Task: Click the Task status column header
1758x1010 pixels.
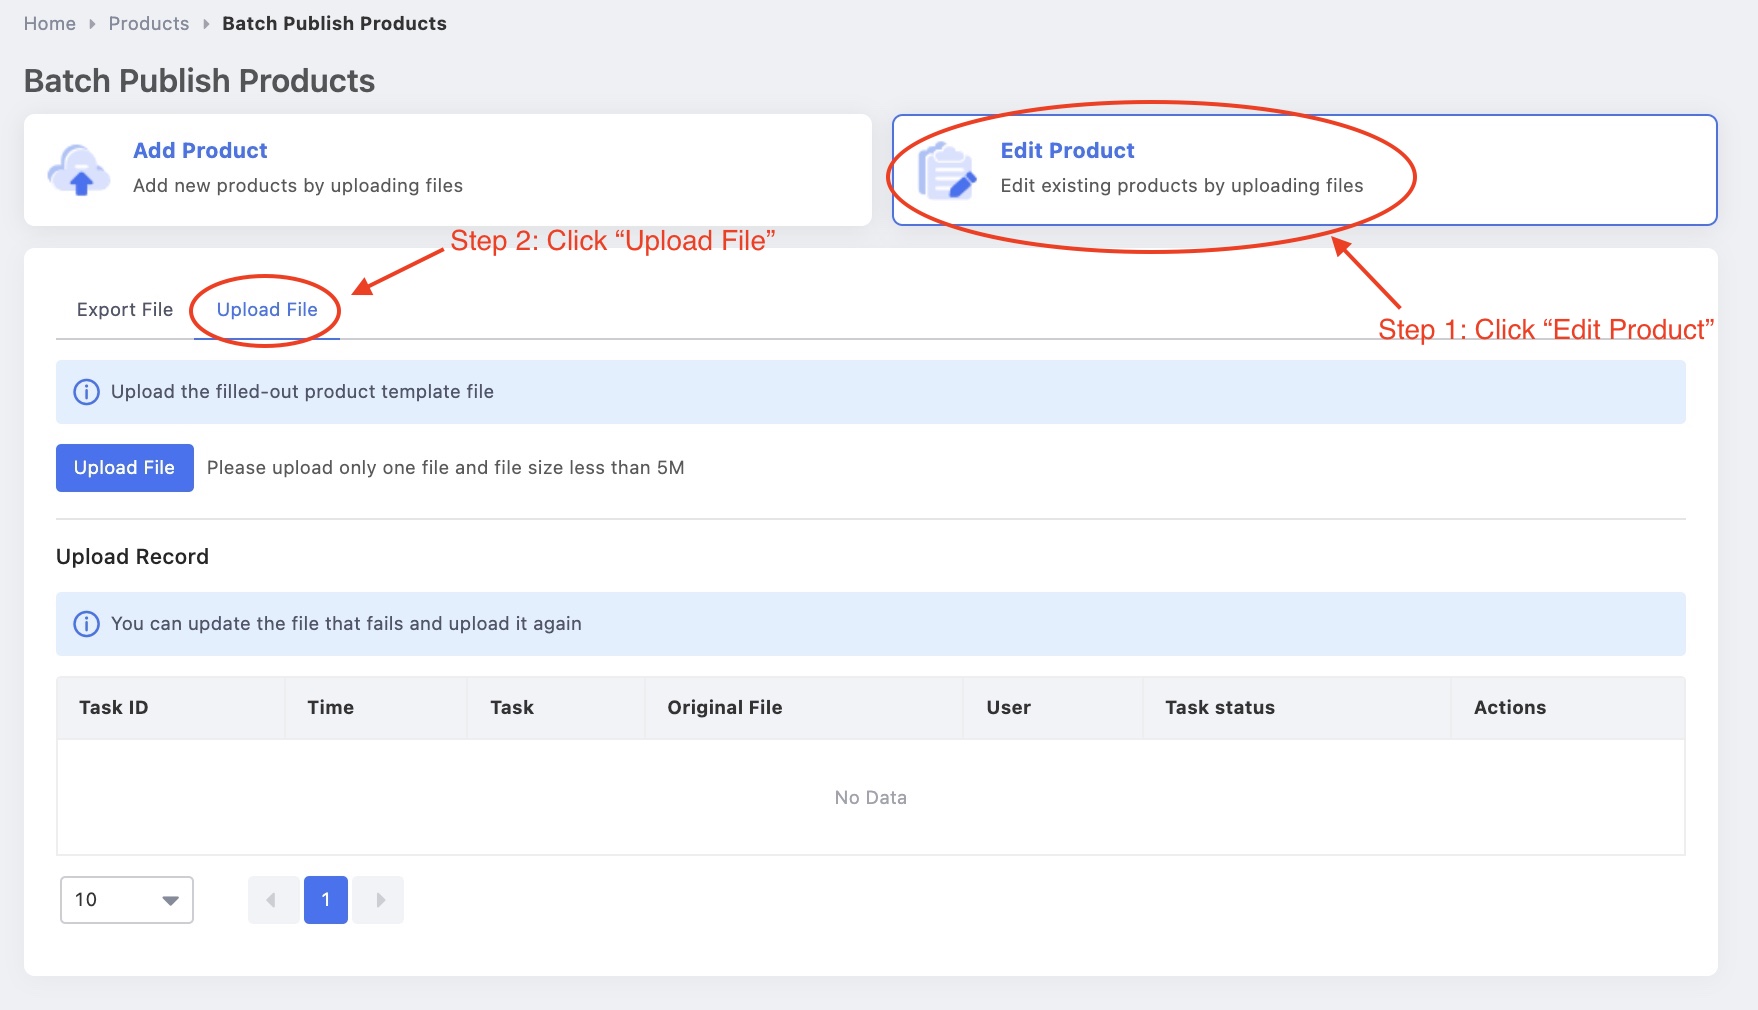Action: 1220,708
